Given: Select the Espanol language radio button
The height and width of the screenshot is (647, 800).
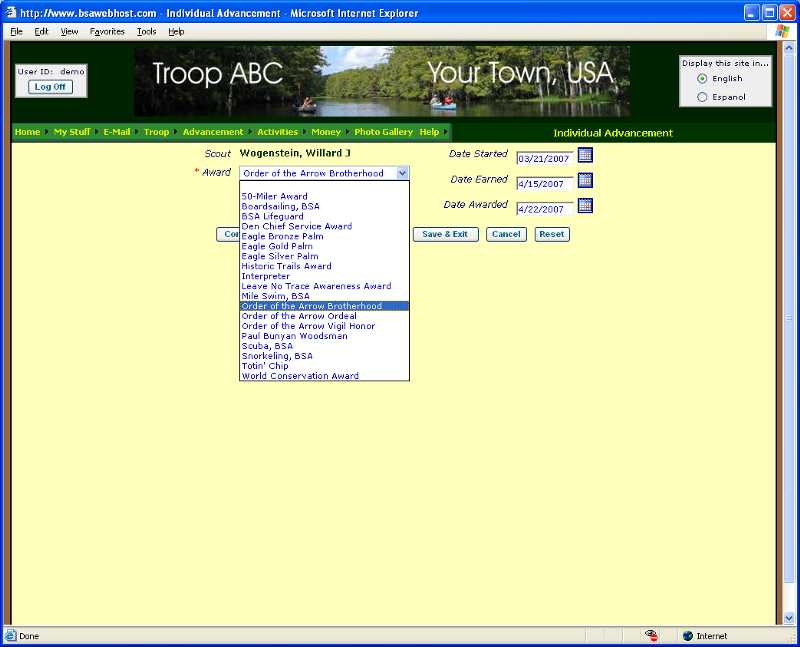Looking at the screenshot, I should 703,97.
